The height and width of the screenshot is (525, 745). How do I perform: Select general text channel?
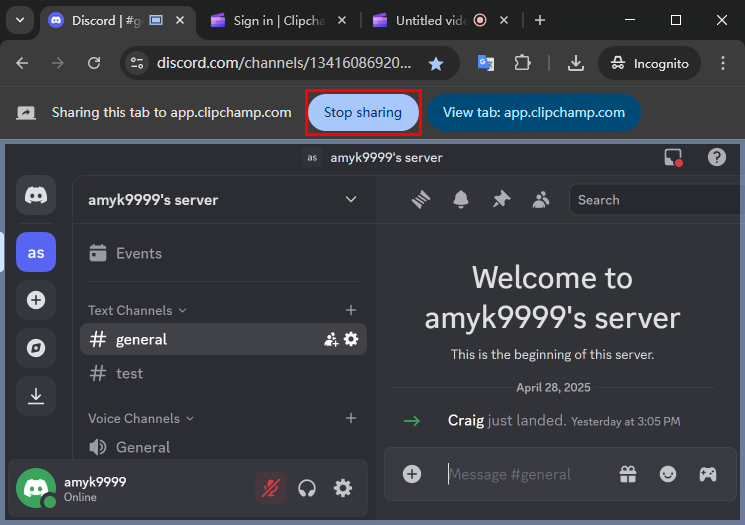pyautogui.click(x=223, y=339)
